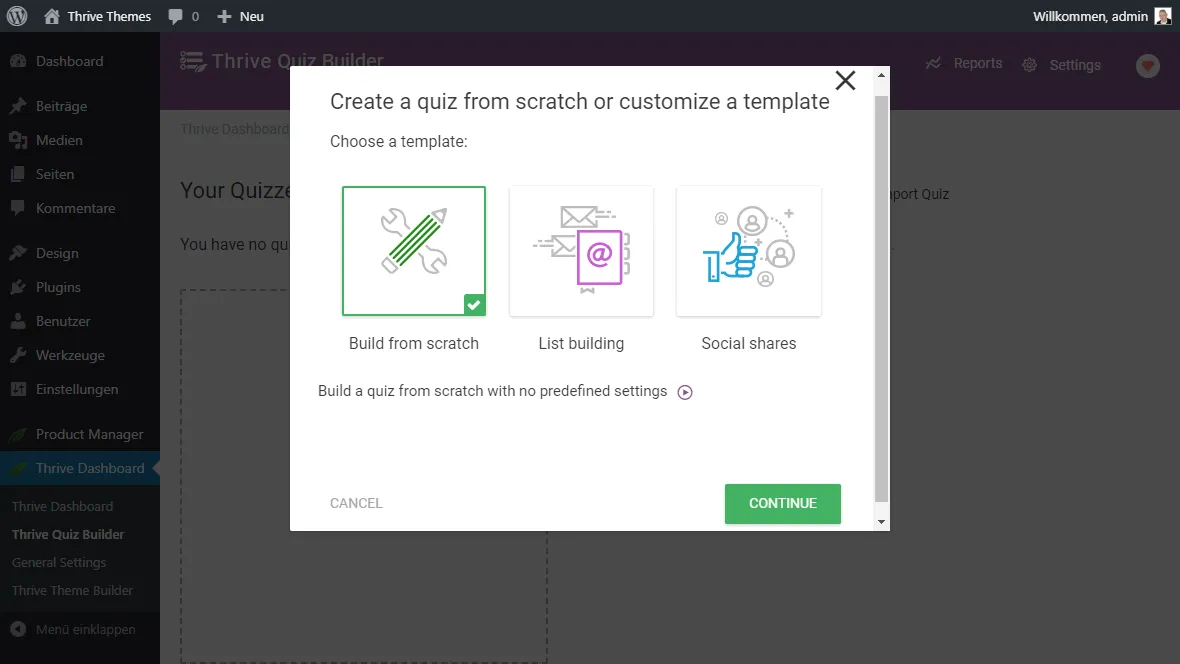The width and height of the screenshot is (1180, 664).
Task: Click the Plugins plug icon
Action: click(18, 287)
